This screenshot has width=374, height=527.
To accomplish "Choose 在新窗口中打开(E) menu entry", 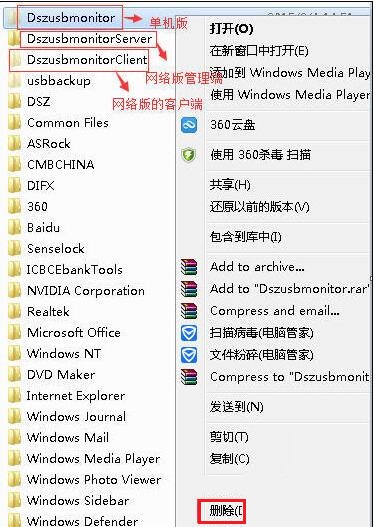I will 259,51.
